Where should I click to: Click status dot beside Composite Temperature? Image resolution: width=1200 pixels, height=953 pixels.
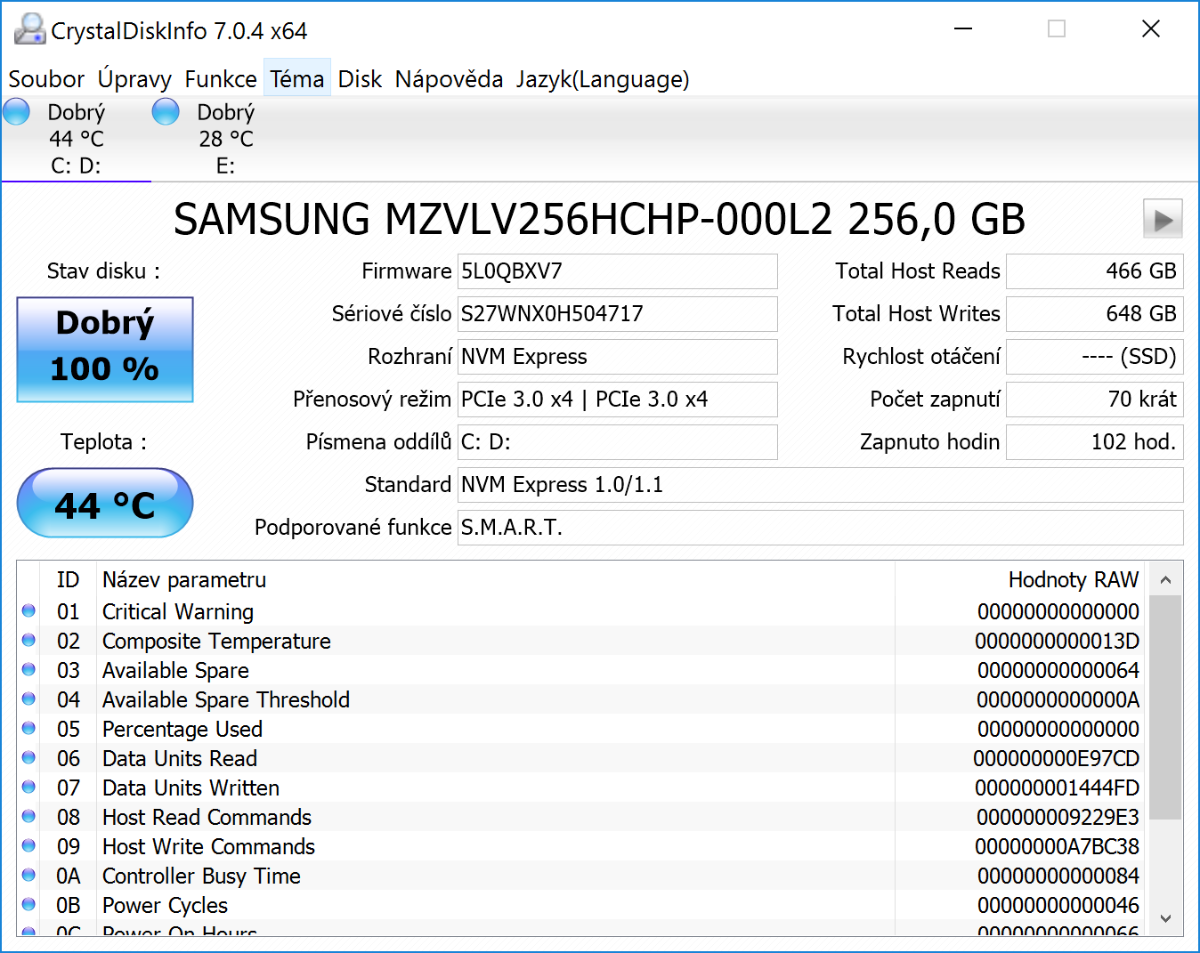click(28, 641)
